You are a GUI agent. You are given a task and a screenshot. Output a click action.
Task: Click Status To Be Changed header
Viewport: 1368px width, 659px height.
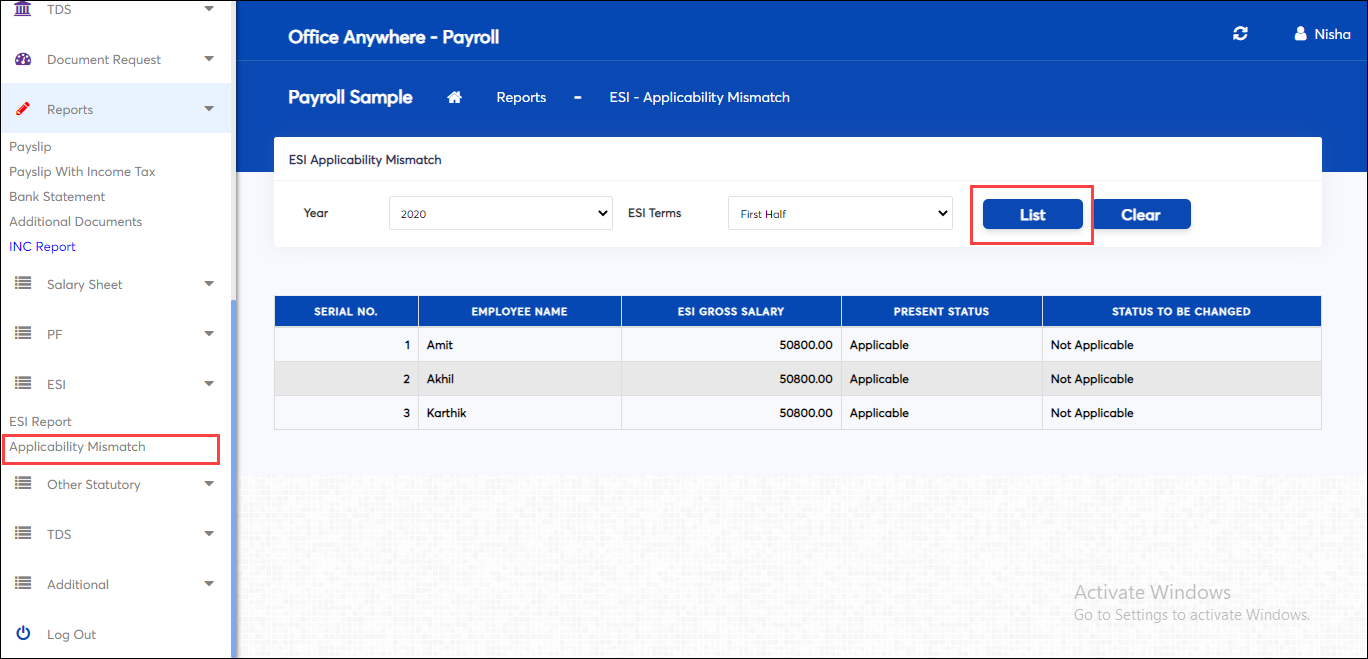pos(1181,311)
